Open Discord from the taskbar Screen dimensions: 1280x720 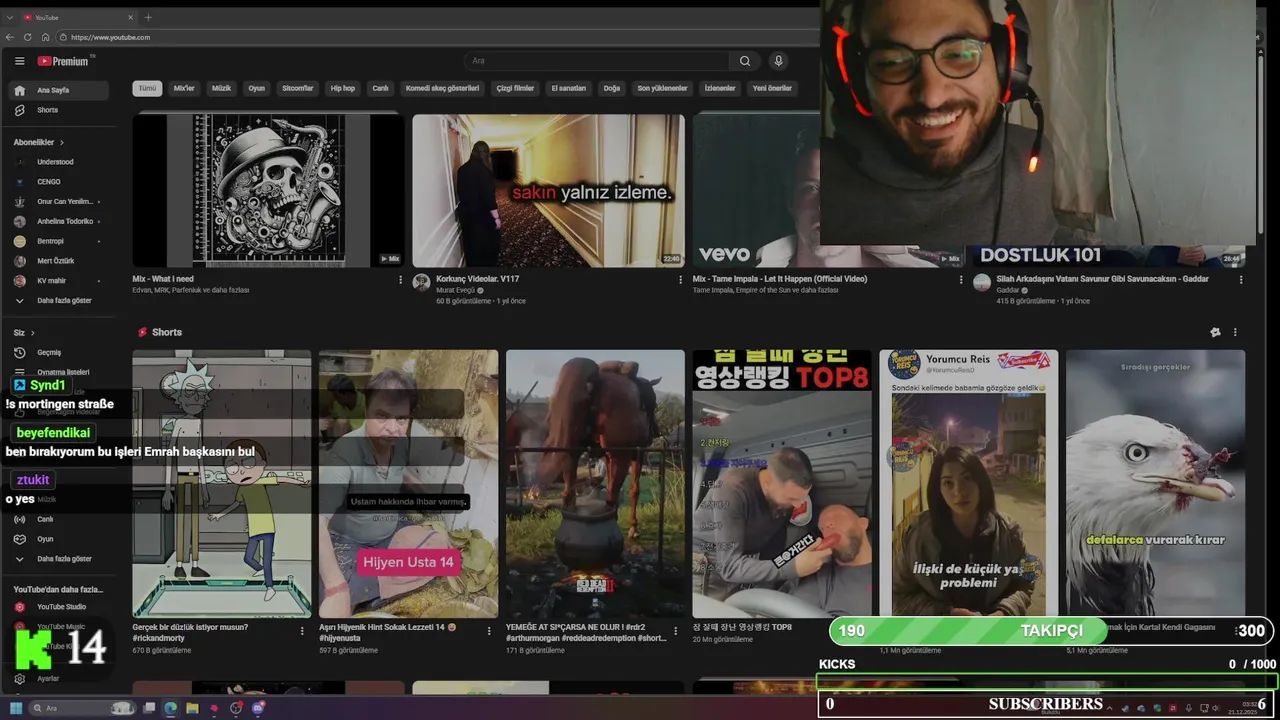coord(258,708)
